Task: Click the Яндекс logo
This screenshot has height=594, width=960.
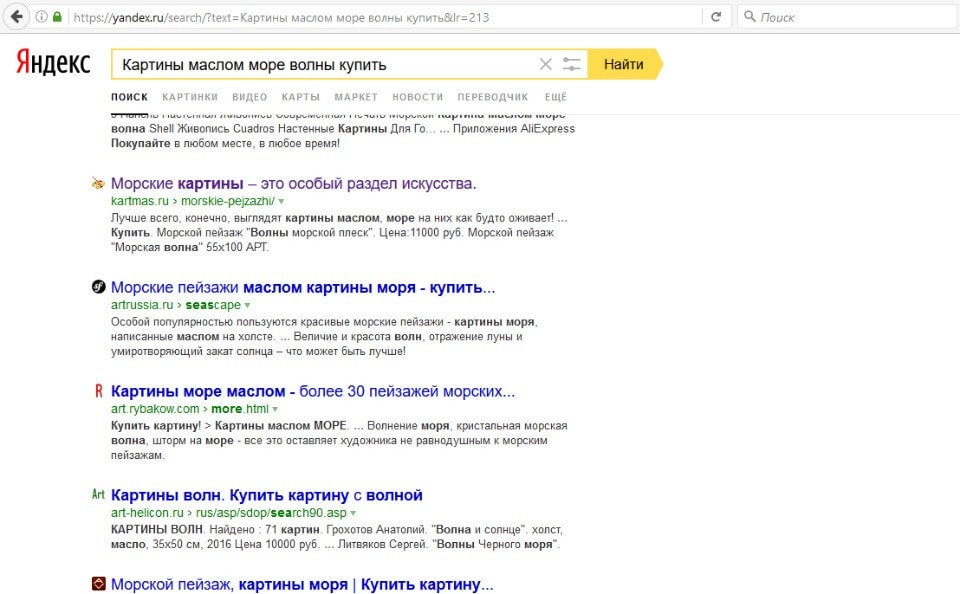Action: click(x=53, y=64)
